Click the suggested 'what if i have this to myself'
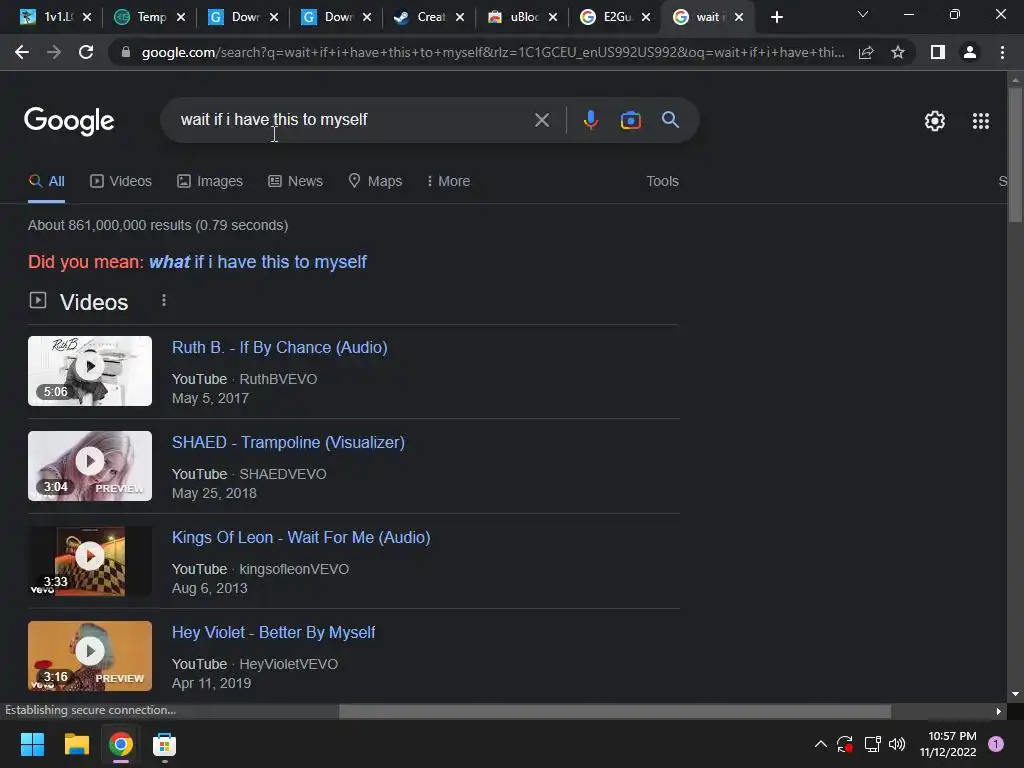The width and height of the screenshot is (1024, 768). point(258,262)
